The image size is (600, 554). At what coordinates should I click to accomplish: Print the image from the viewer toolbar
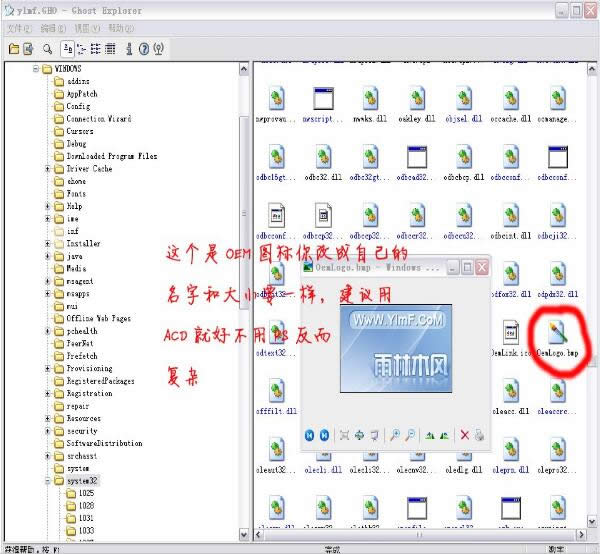479,435
